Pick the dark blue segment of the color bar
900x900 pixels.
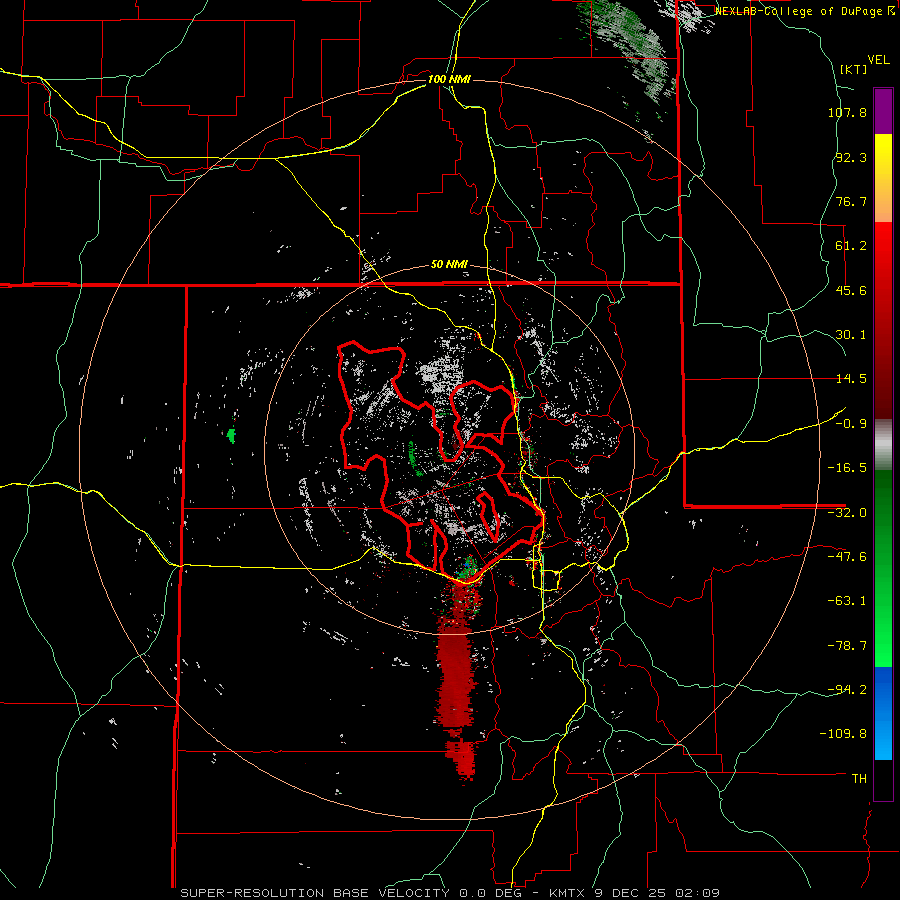coord(883,689)
